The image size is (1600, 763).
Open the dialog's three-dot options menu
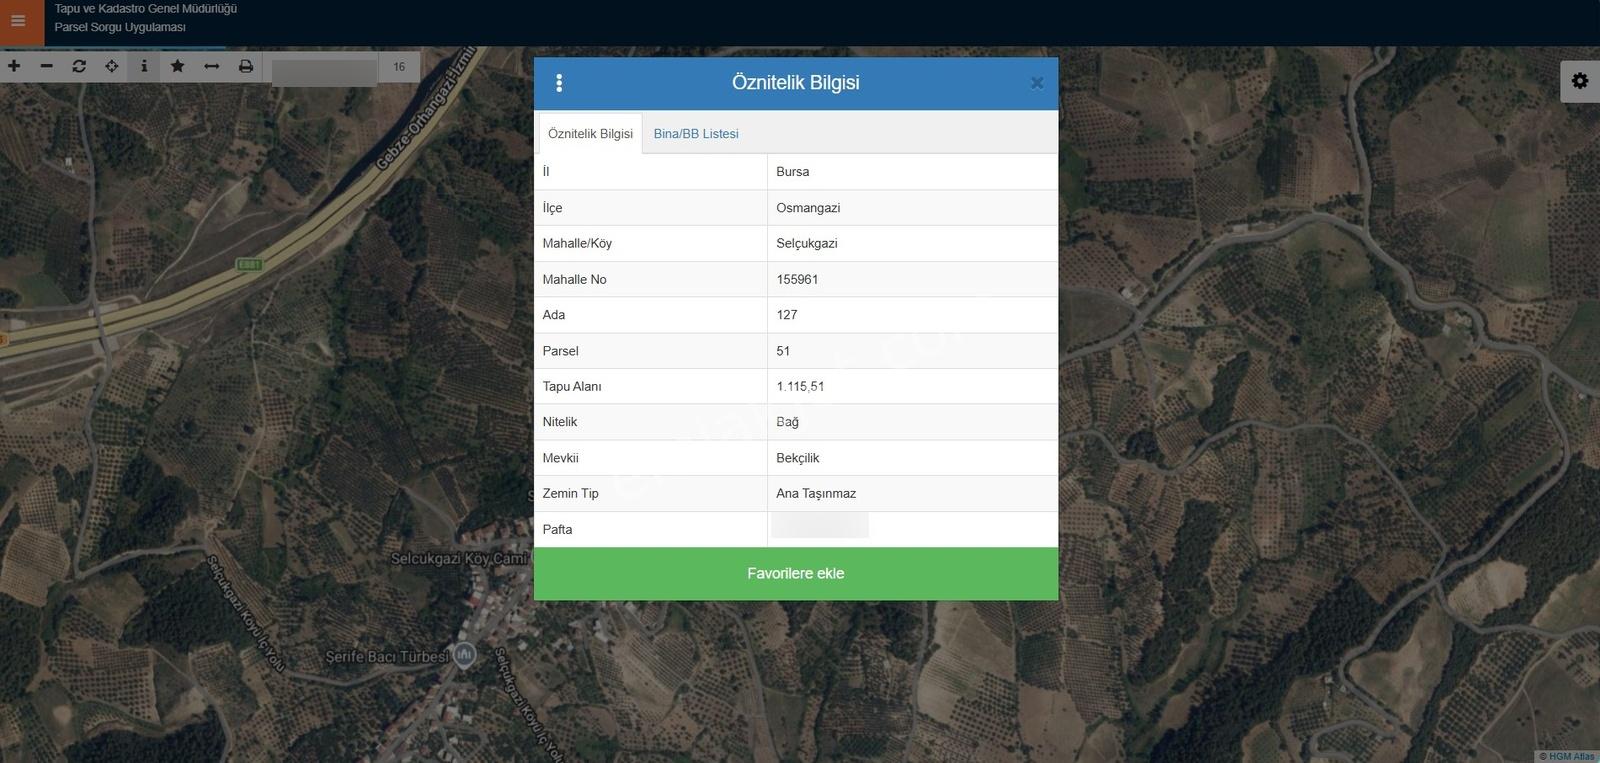click(x=559, y=83)
